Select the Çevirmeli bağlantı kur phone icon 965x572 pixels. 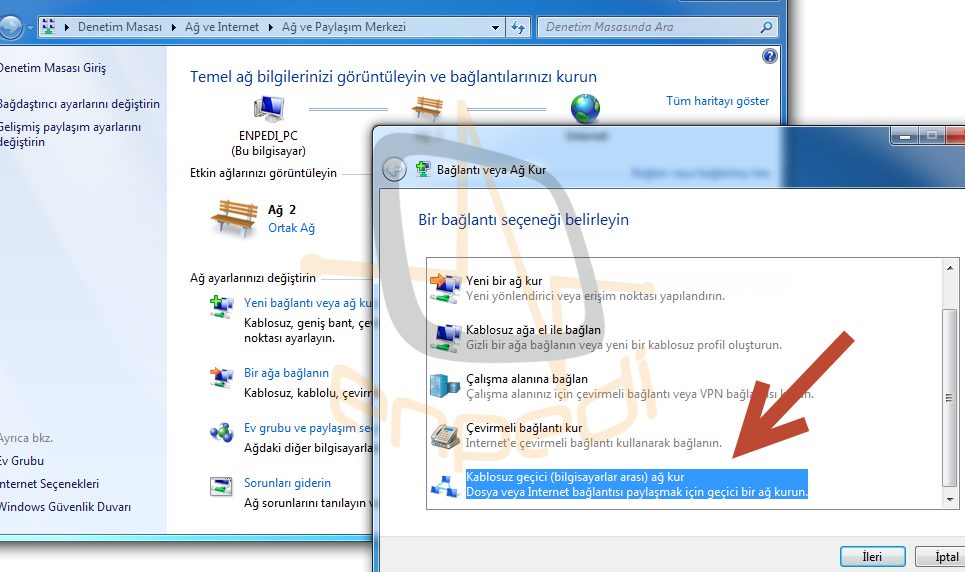445,435
